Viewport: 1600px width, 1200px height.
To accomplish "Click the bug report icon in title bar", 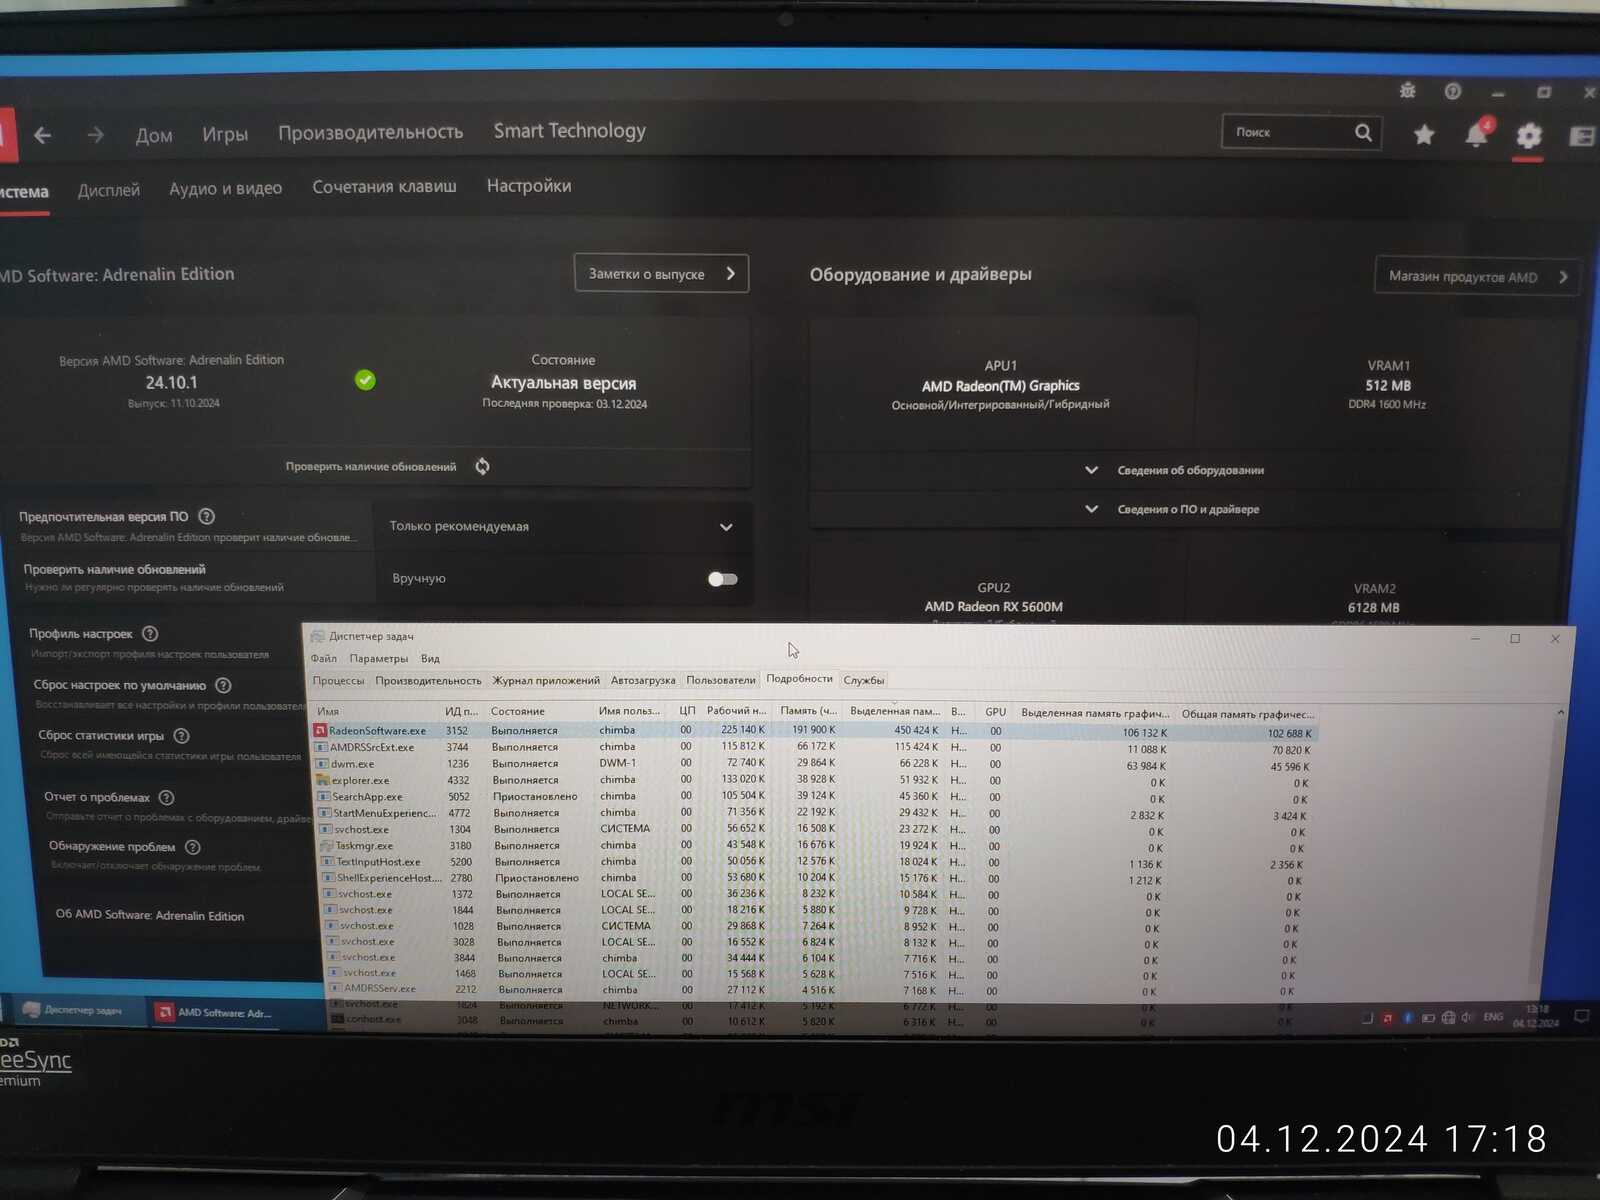I will click(x=1408, y=91).
